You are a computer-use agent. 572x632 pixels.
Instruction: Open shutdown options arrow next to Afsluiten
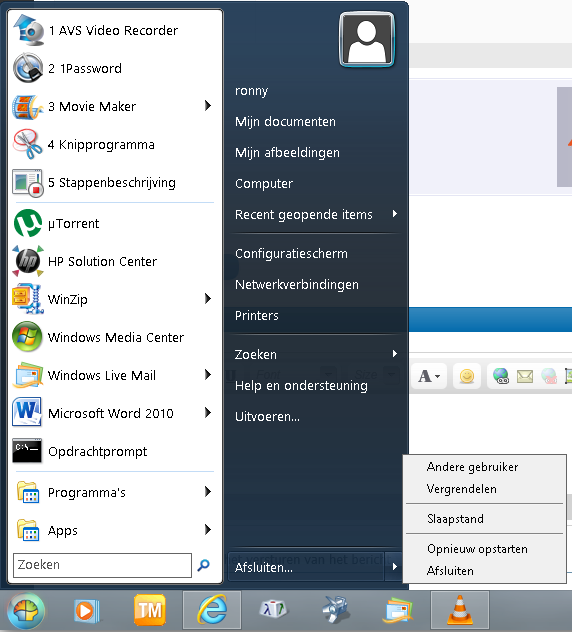[394, 567]
